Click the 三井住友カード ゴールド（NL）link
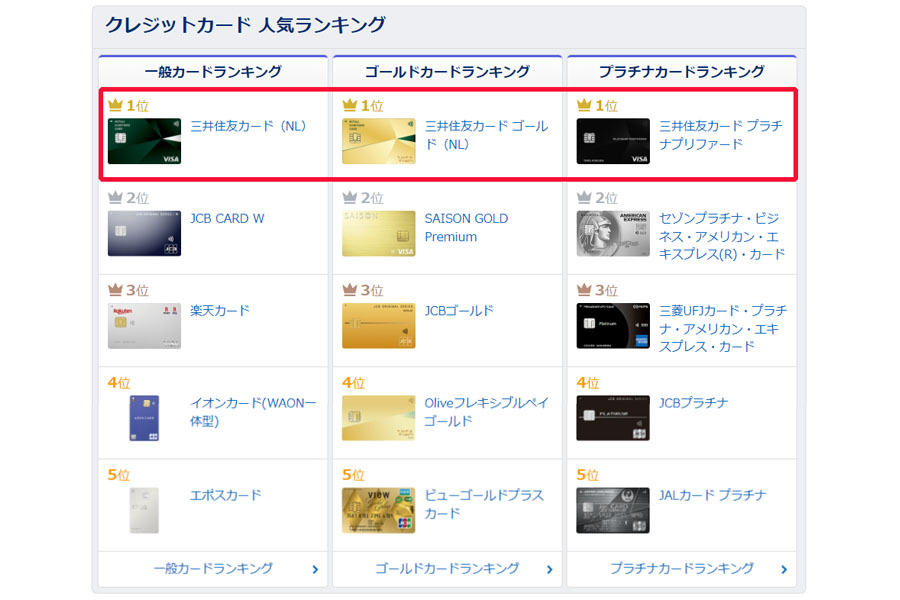 (x=486, y=135)
